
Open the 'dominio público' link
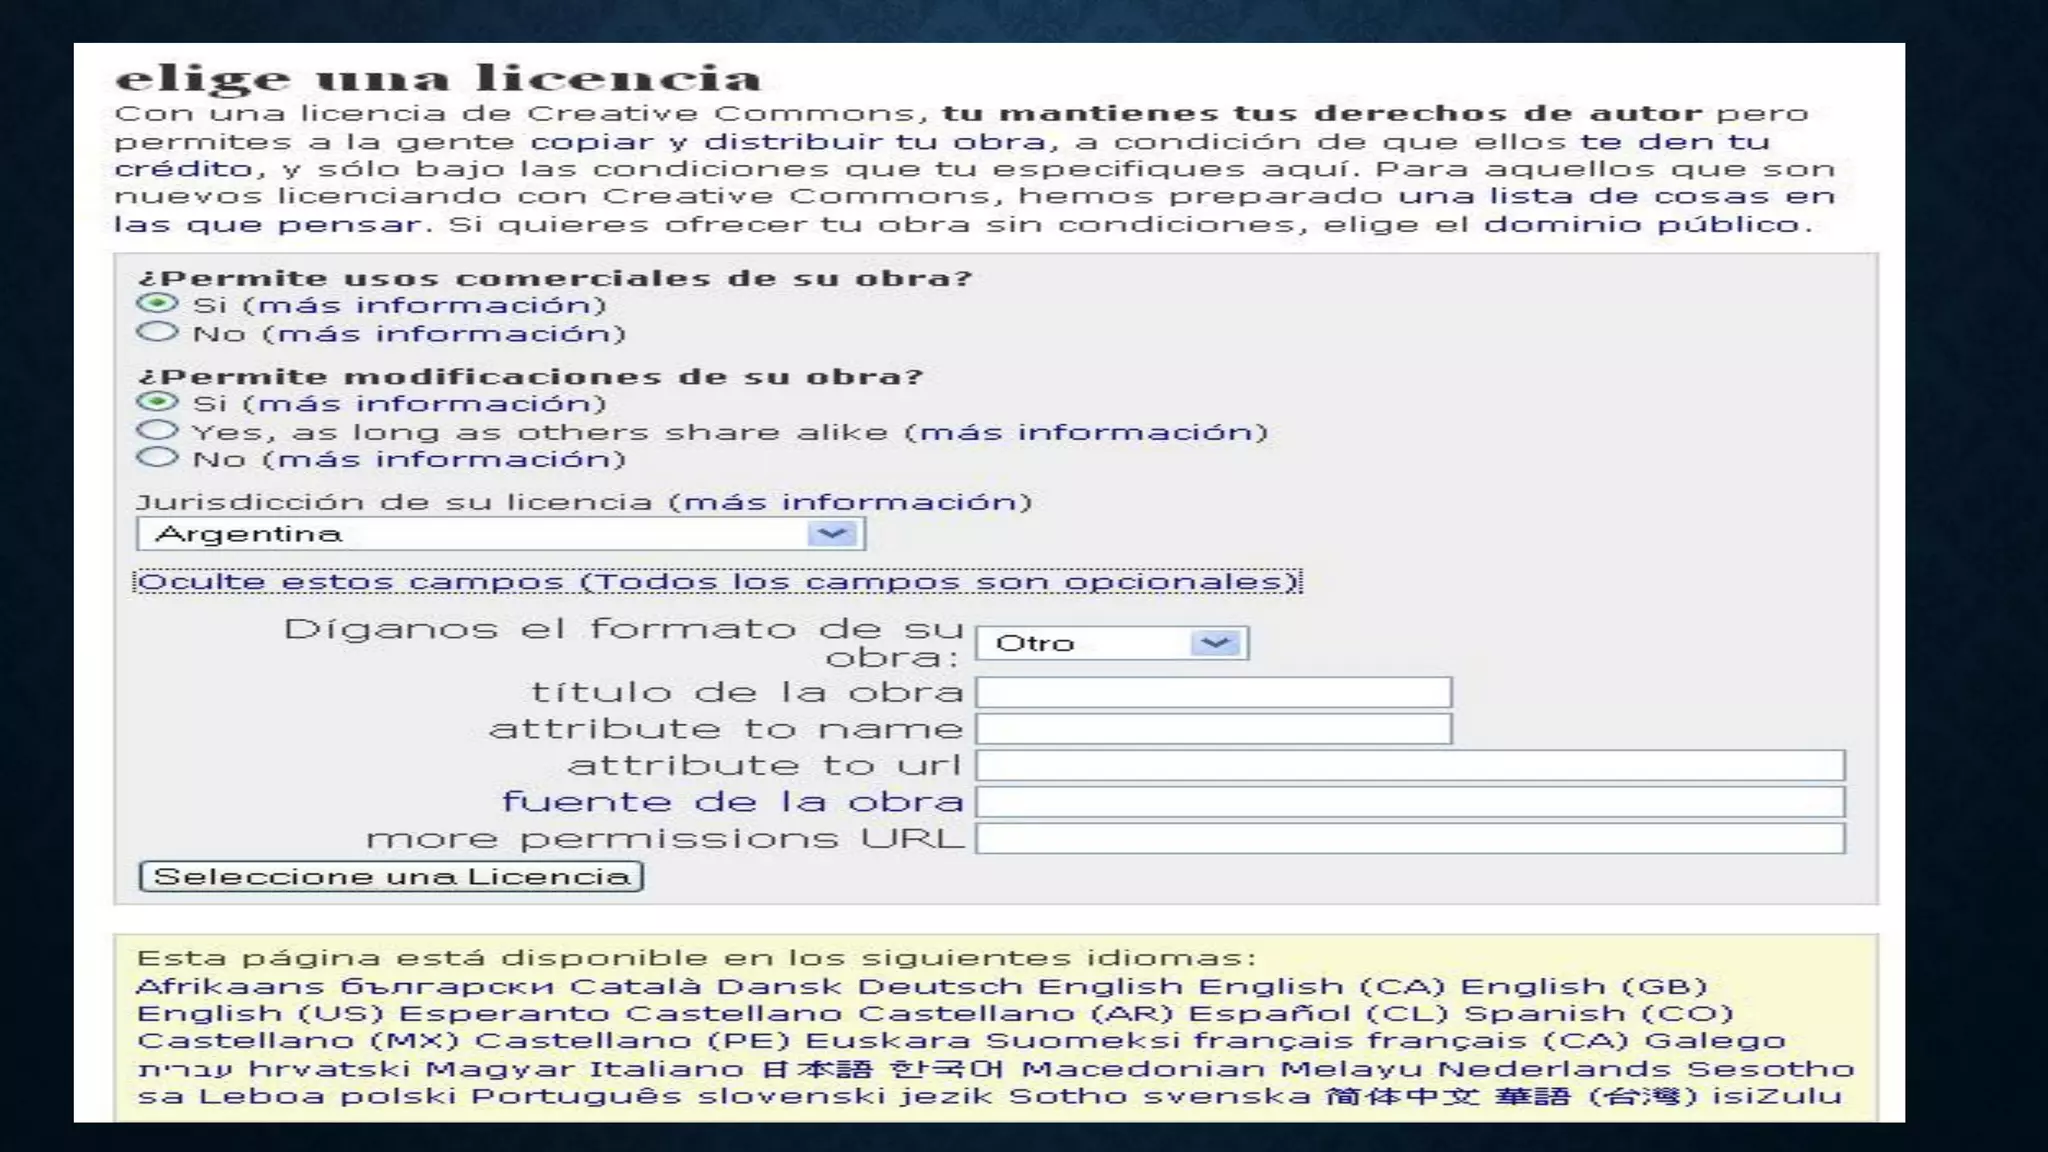(1642, 224)
